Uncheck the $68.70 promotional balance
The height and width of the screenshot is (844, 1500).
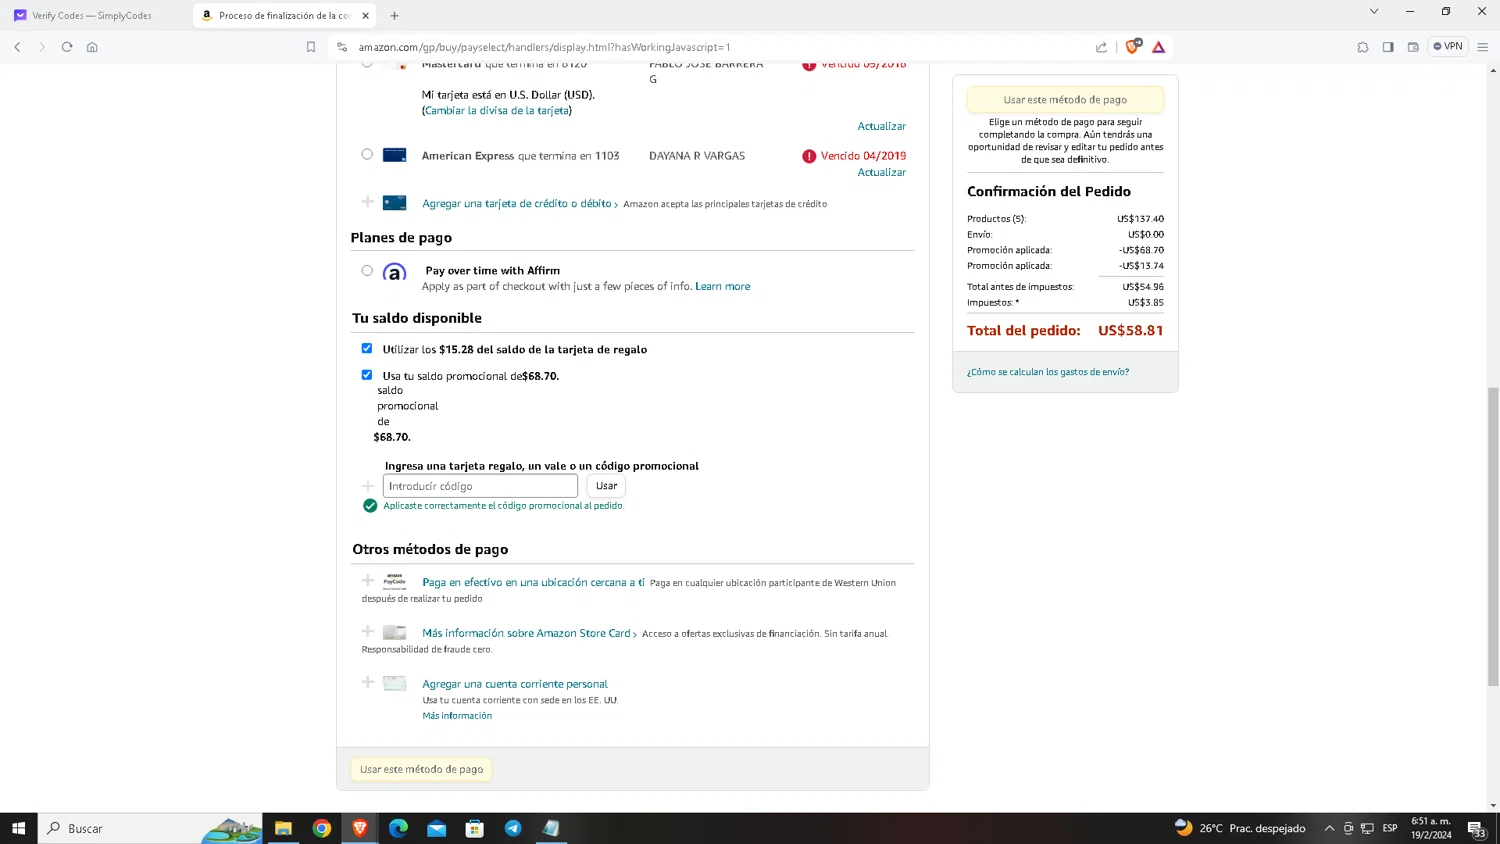click(x=367, y=375)
